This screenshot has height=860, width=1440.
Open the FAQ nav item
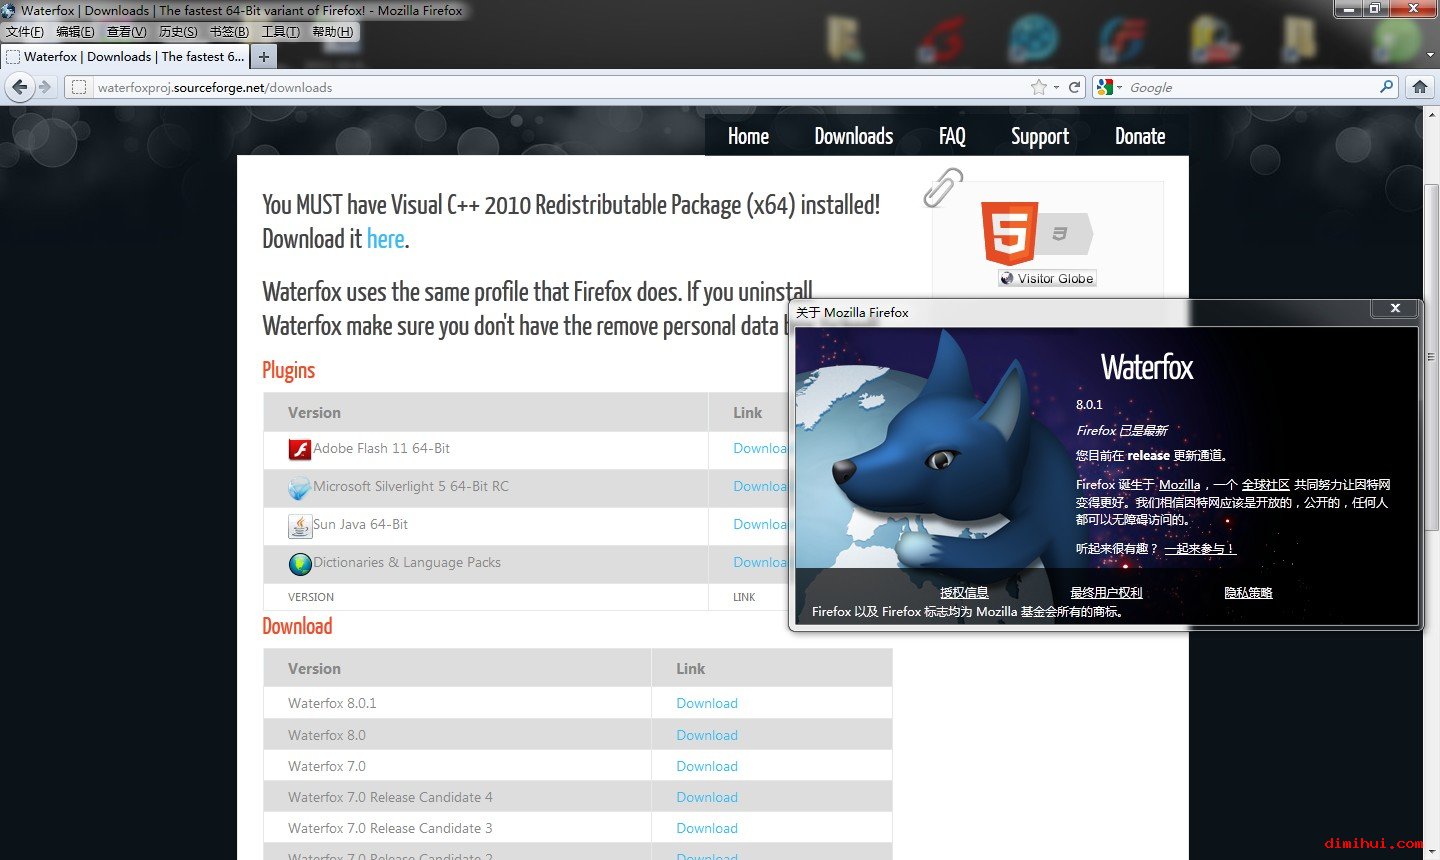pos(952,136)
